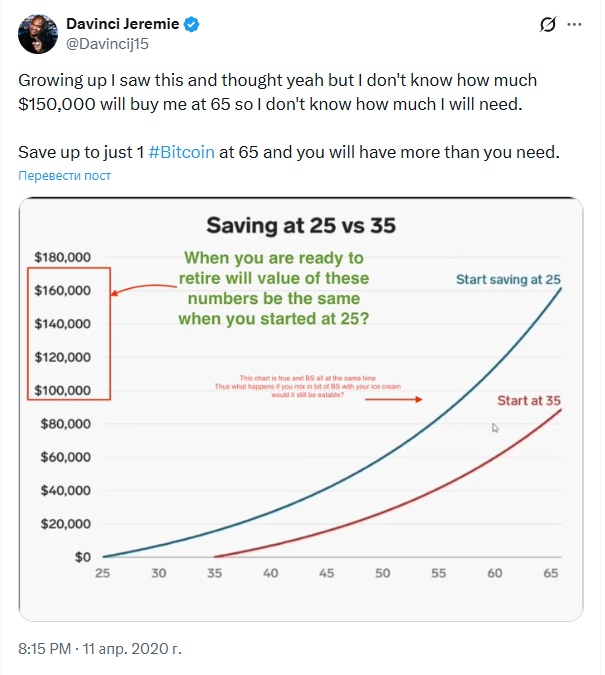Click the Start at 35 label
Image resolution: width=605 pixels, height=675 pixels.
pos(529,400)
